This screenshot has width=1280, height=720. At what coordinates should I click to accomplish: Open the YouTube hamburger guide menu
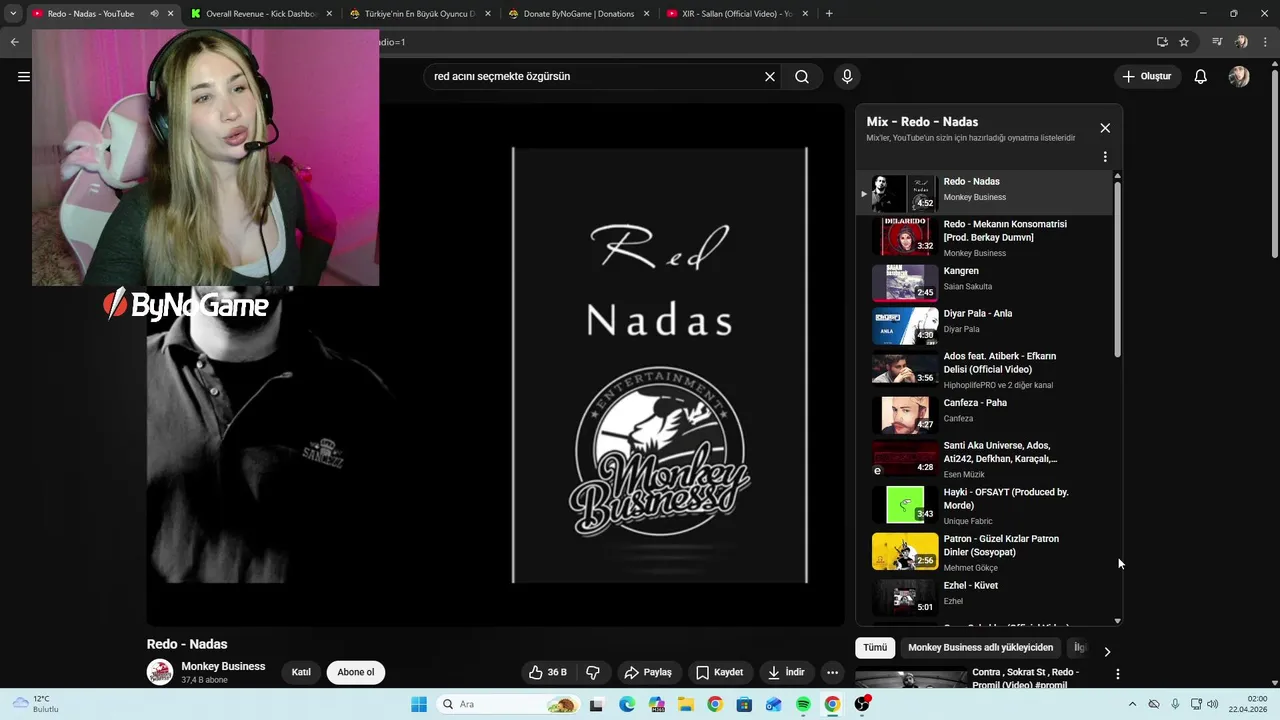pyautogui.click(x=24, y=77)
